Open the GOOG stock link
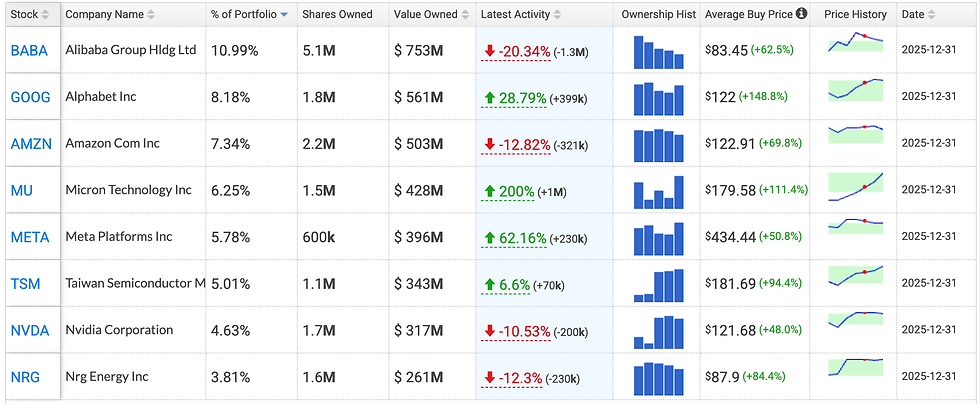Viewport: 980px width, 404px height. [31, 97]
